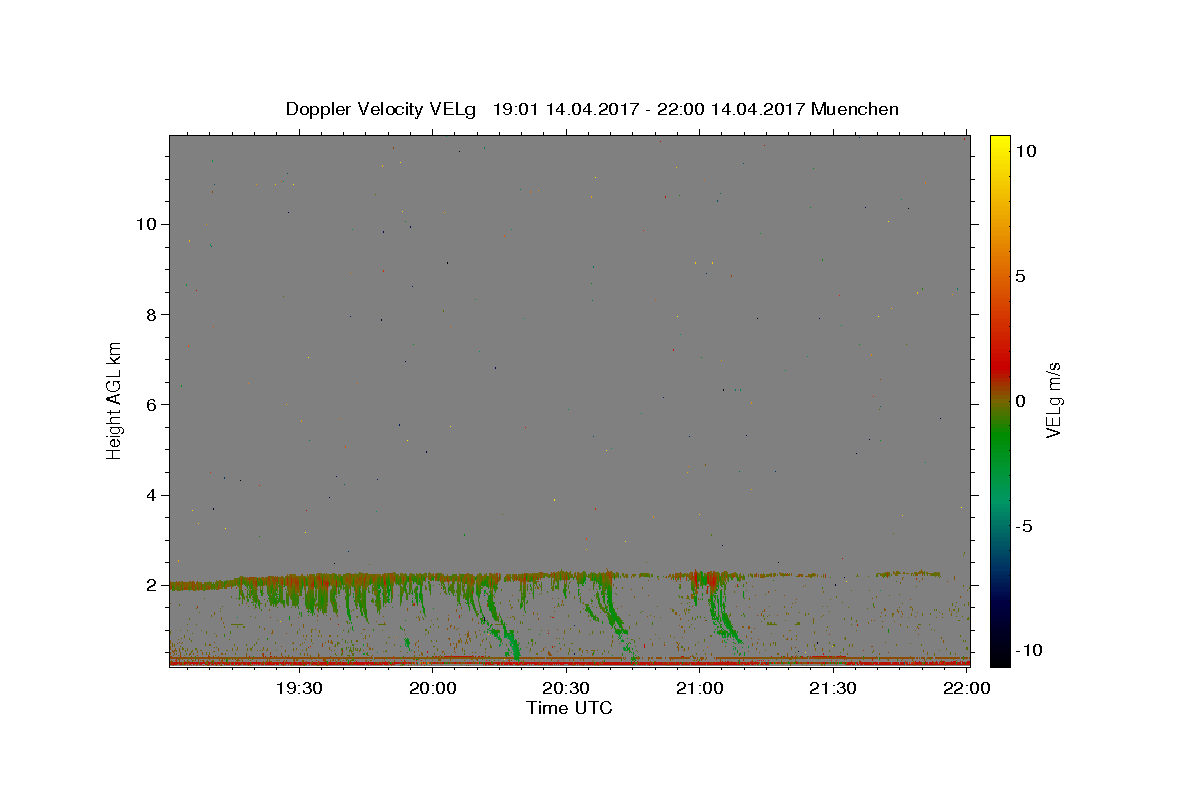Click the colorbar label VELg m/s
The image size is (1200, 800).
click(x=1054, y=400)
